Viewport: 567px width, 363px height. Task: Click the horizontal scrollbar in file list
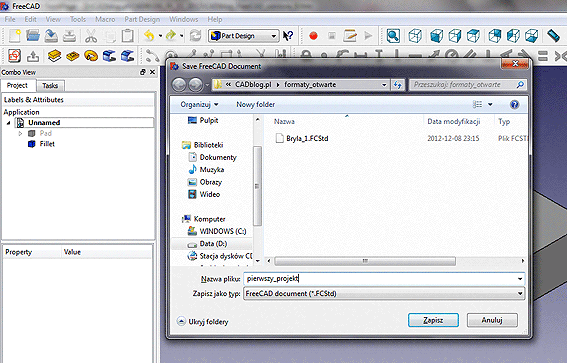365,261
